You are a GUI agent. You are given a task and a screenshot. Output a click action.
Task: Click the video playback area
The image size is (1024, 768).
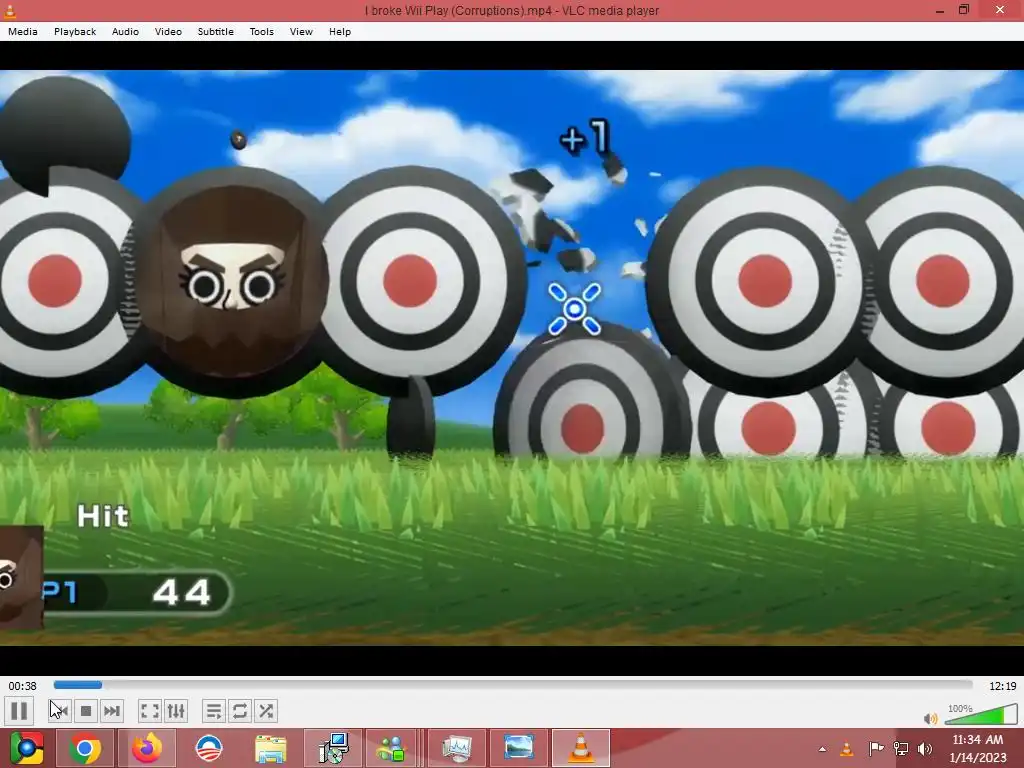pyautogui.click(x=512, y=358)
